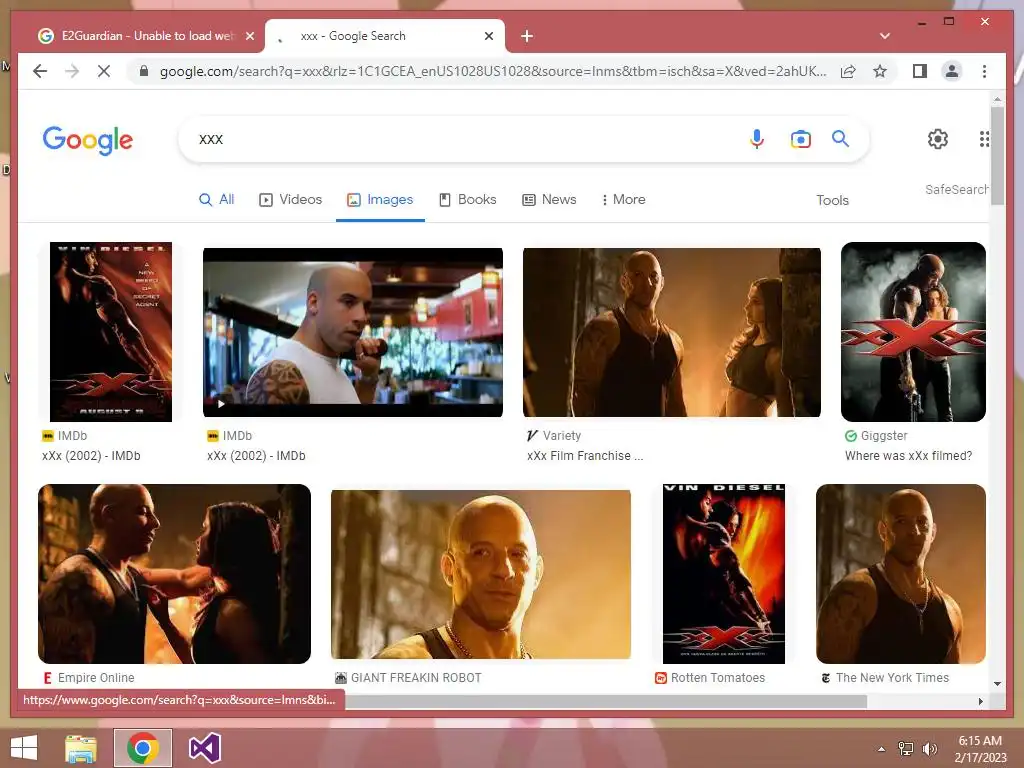
Task: Open the xXx (2002) IMDb poster thumbnail
Action: 111,332
